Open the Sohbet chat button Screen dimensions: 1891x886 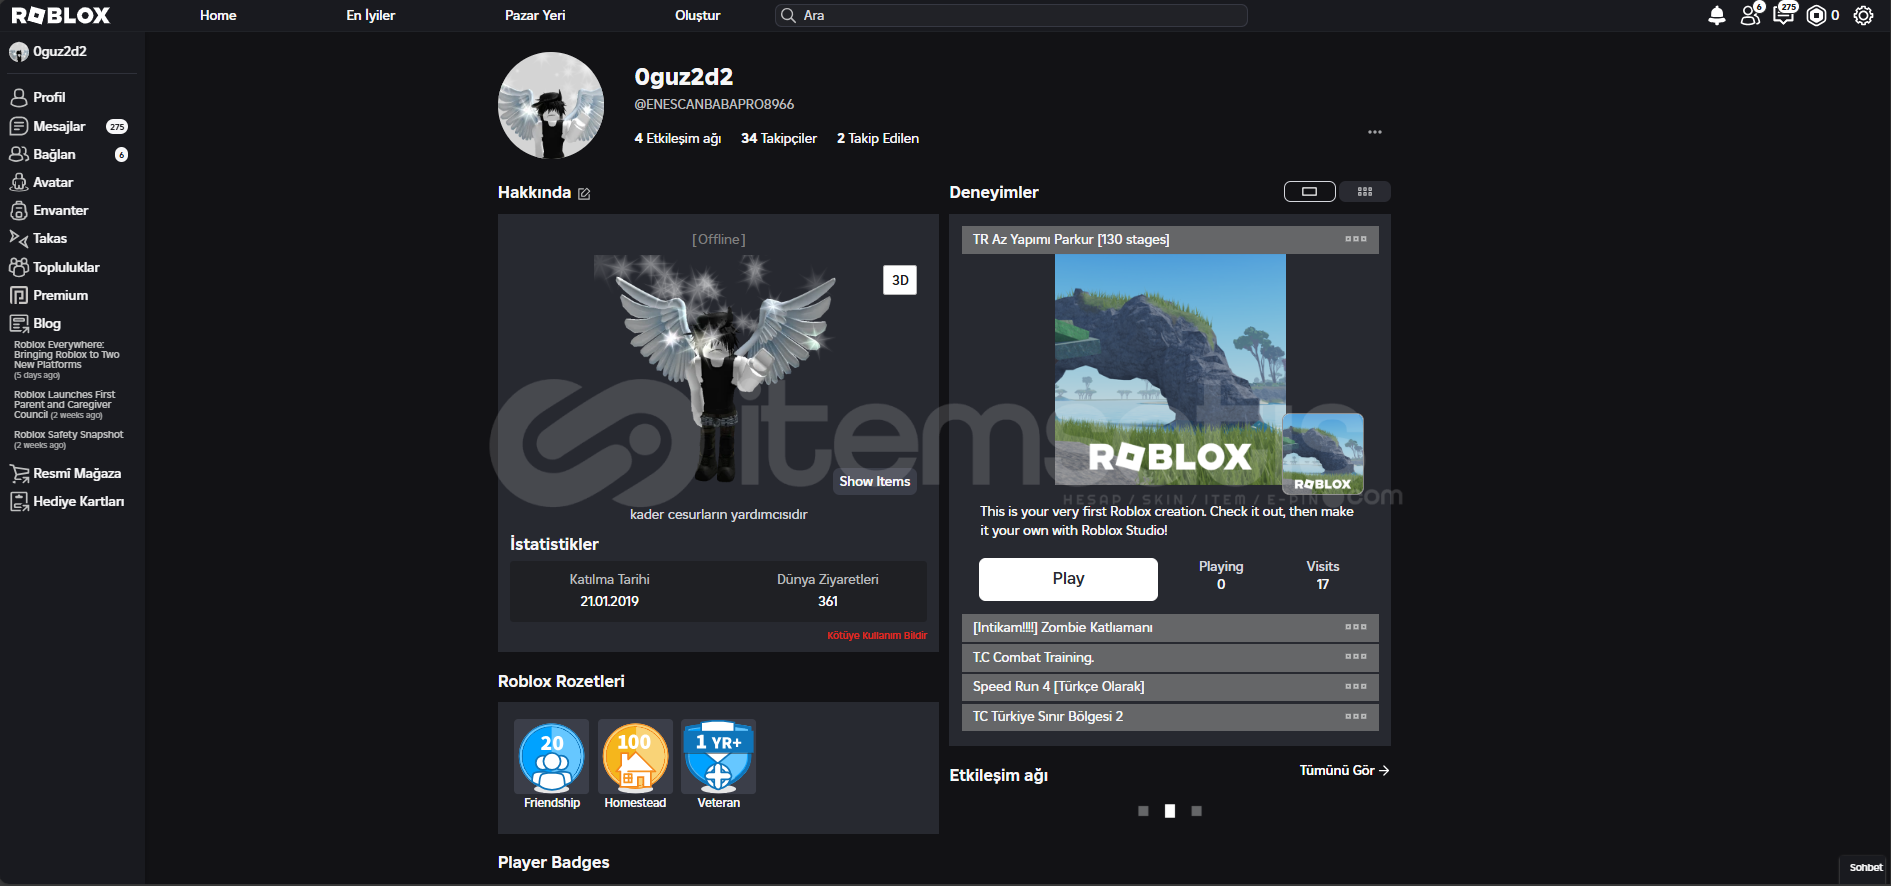click(1865, 868)
